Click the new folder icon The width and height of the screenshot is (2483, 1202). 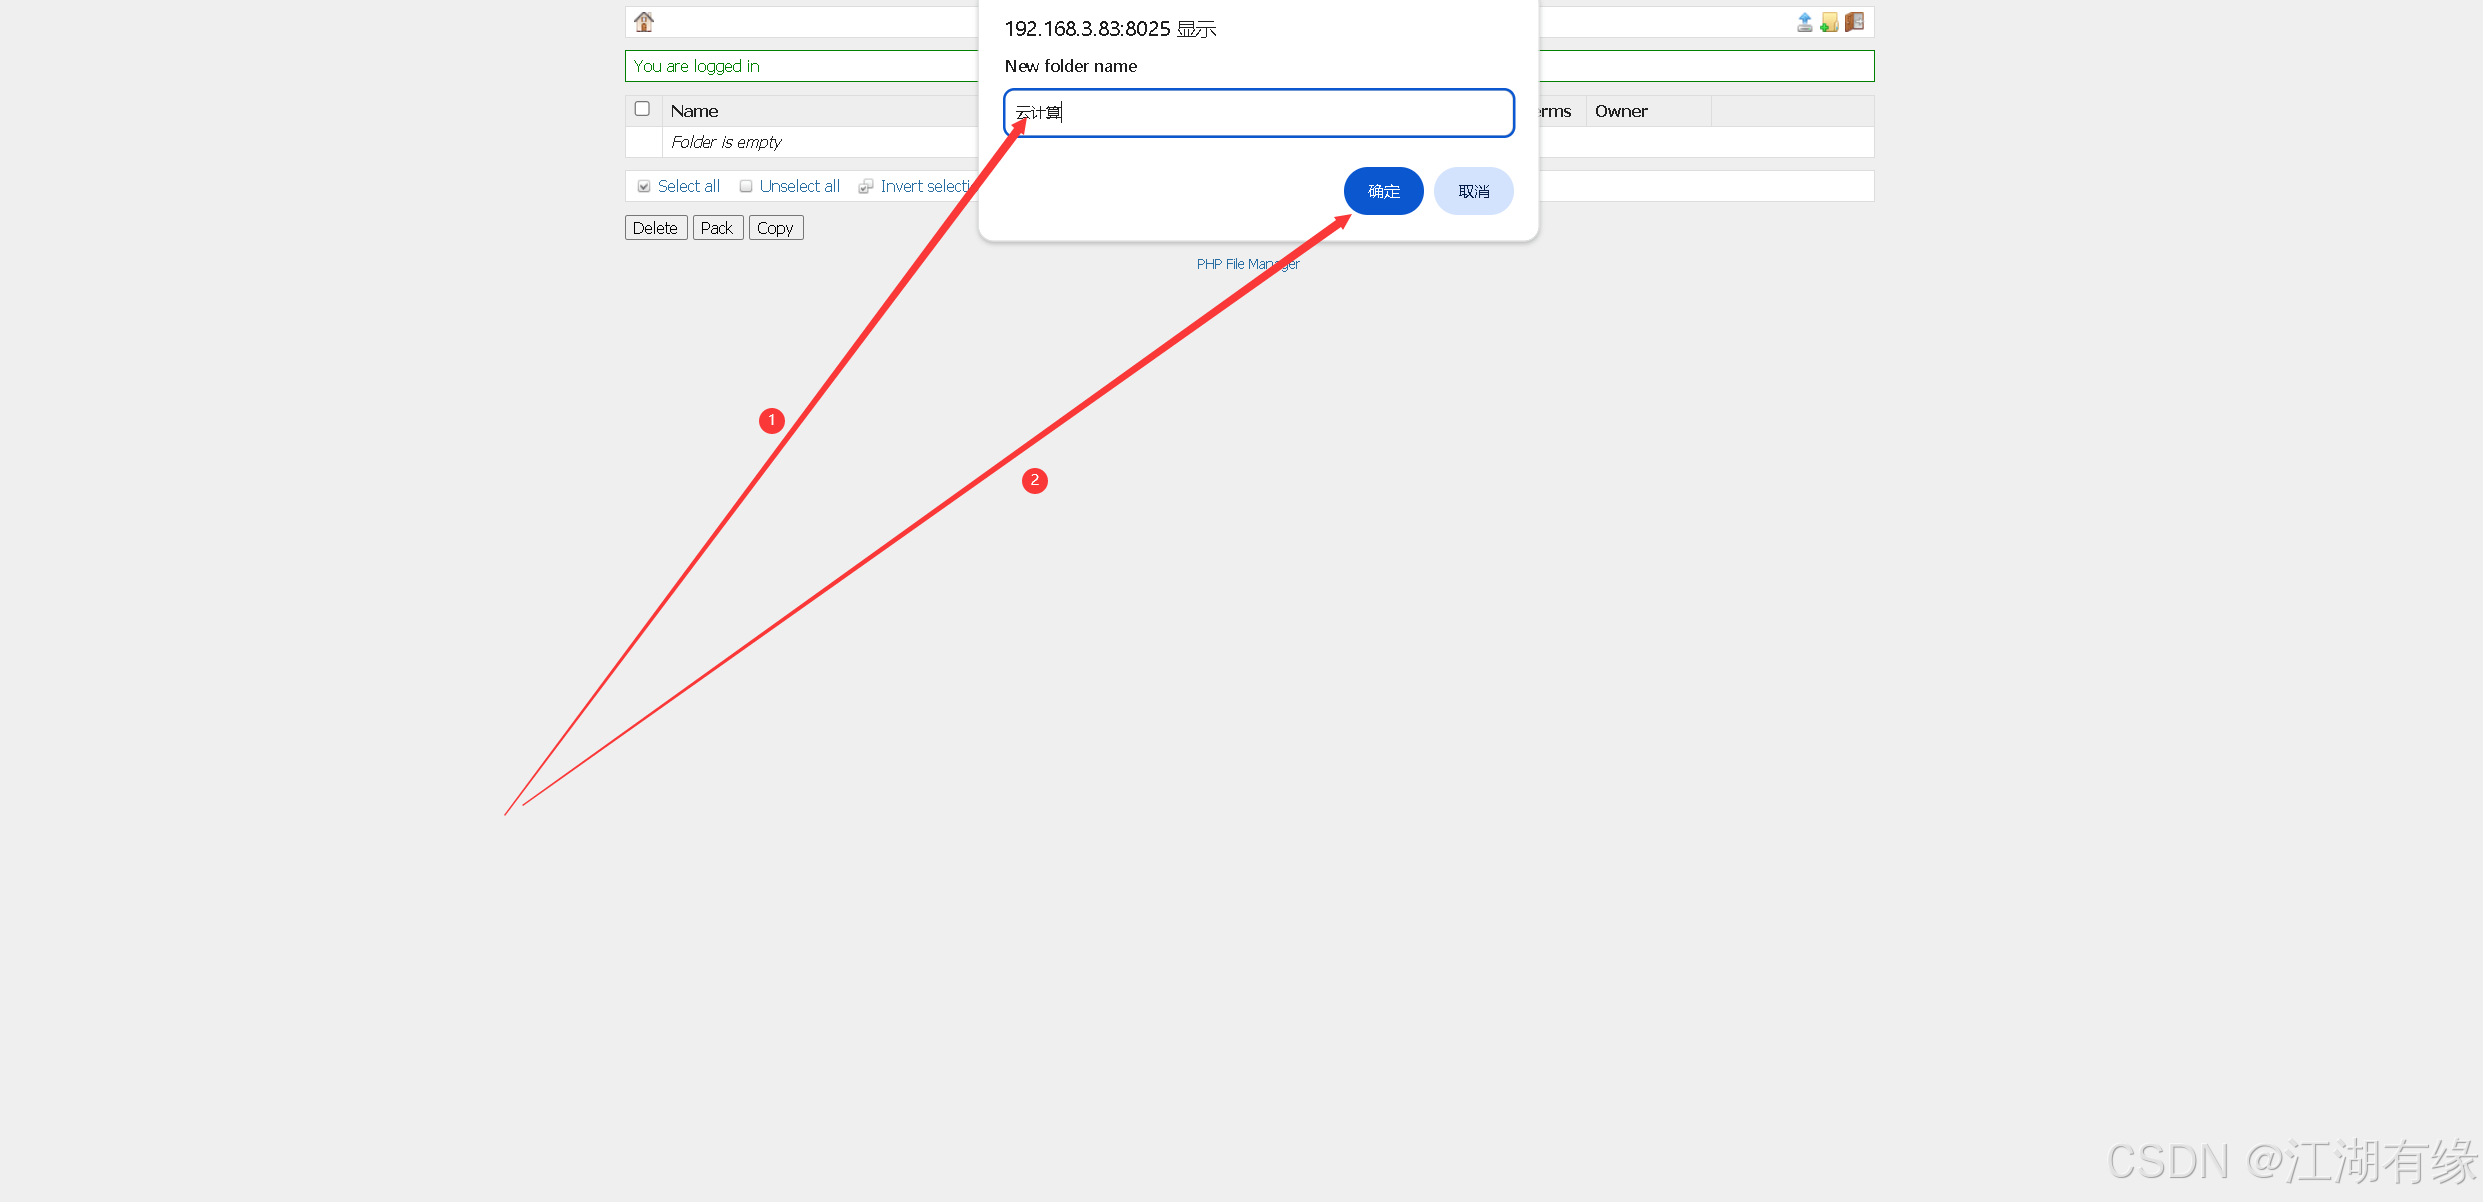pyautogui.click(x=1829, y=22)
